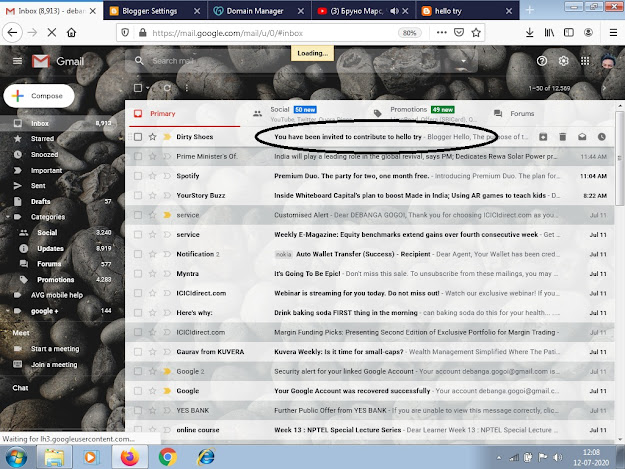Open new browser tab plus button

coord(530,10)
